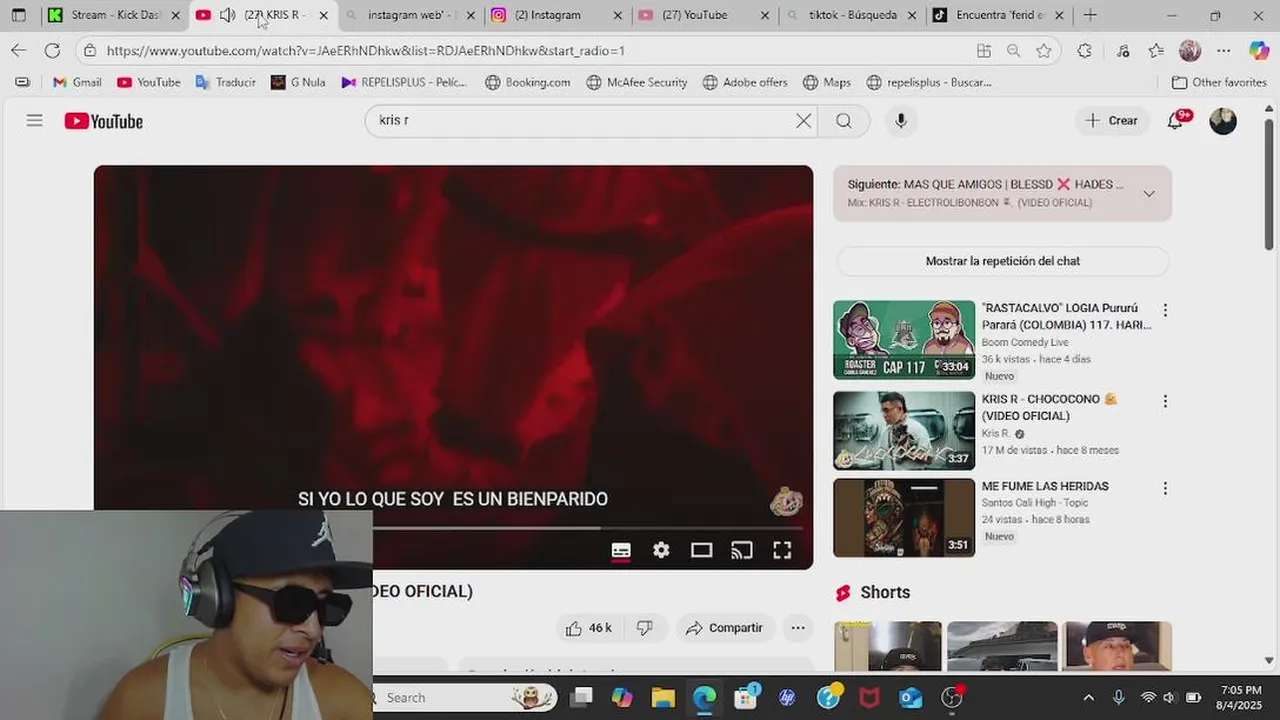Add page to favorites with star icon
This screenshot has height=720, width=1280.
coord(1043,50)
